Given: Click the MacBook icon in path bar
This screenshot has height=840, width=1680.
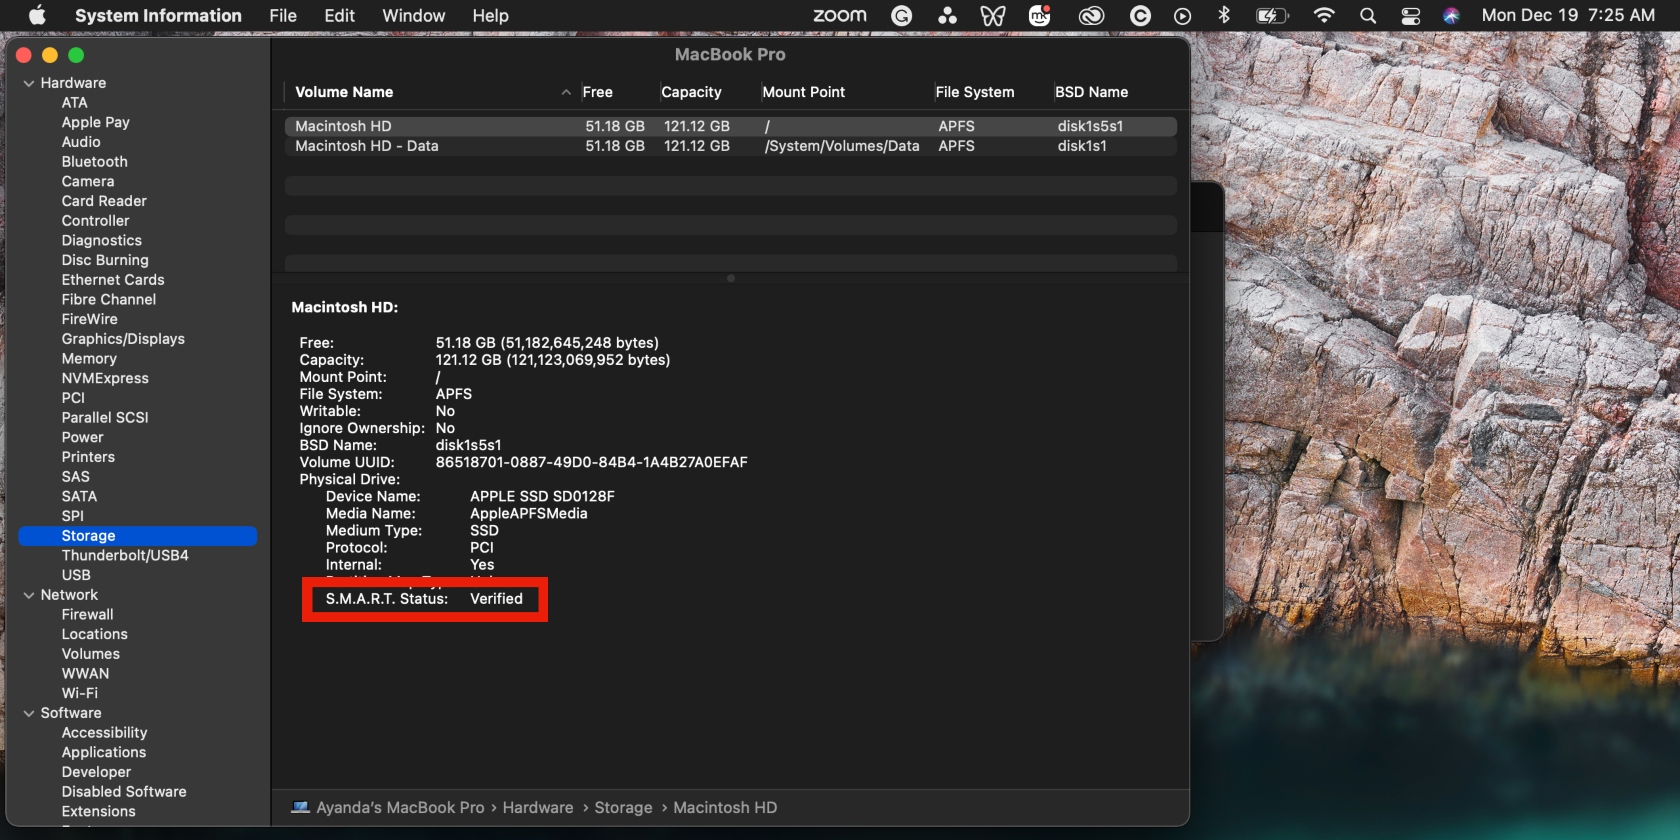Looking at the screenshot, I should [300, 807].
